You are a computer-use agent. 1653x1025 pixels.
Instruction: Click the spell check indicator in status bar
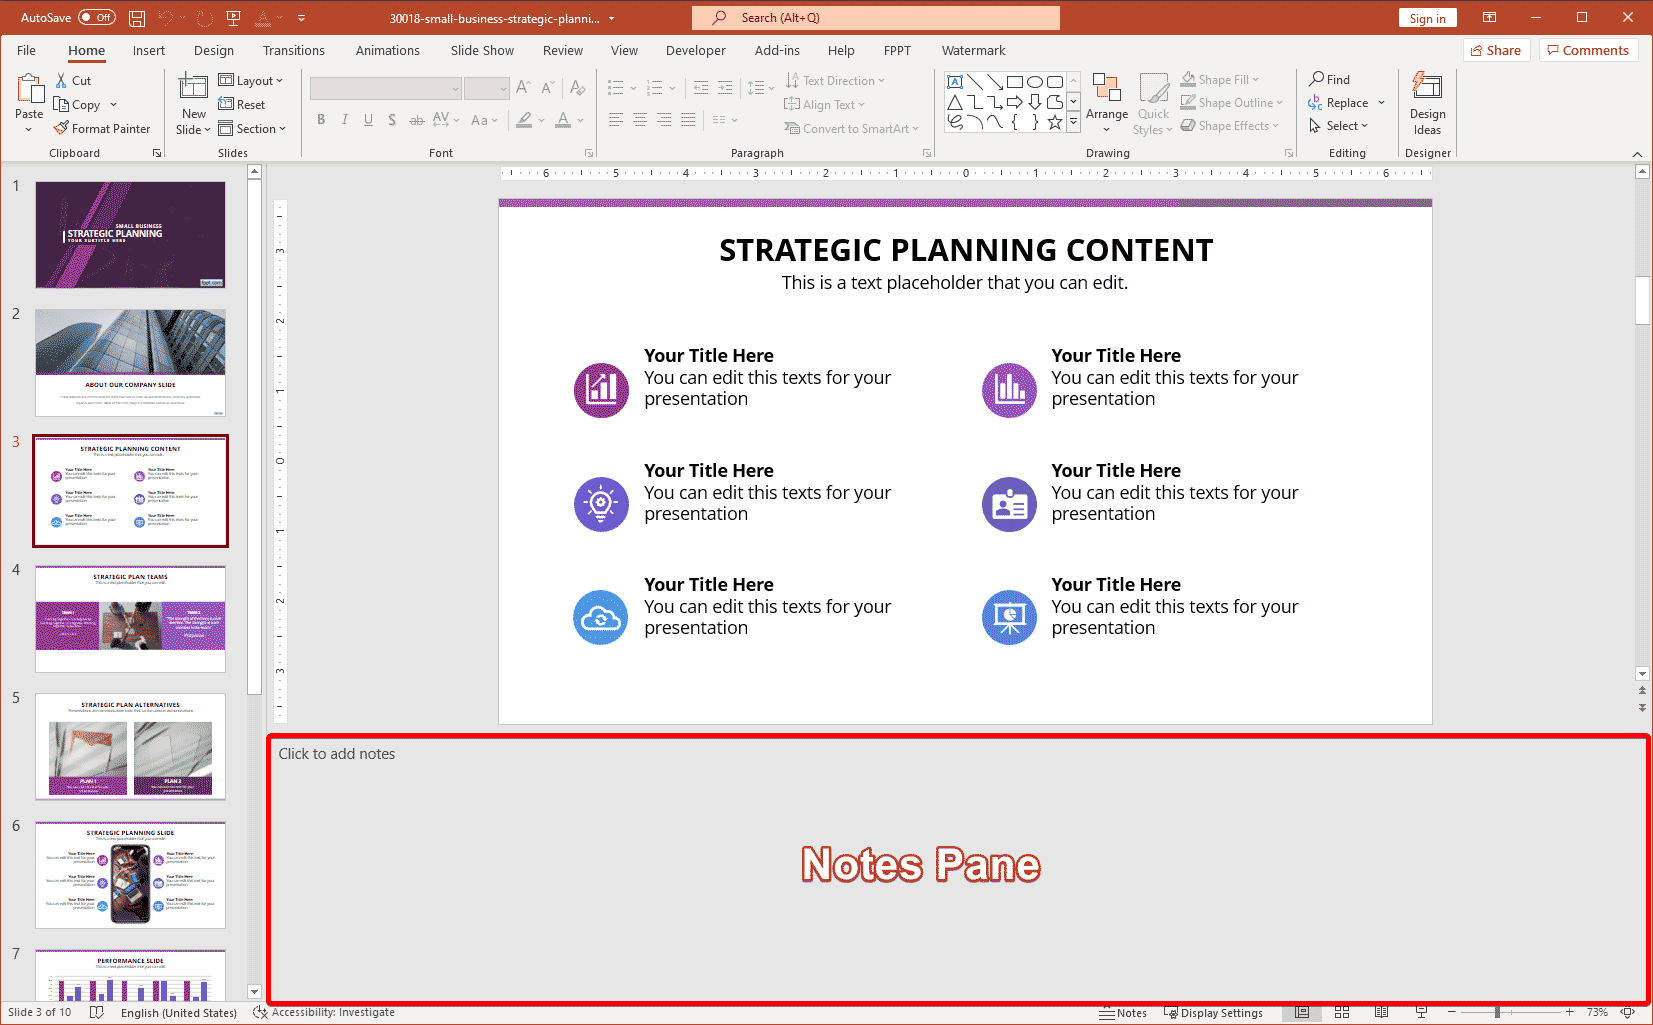(x=97, y=1012)
